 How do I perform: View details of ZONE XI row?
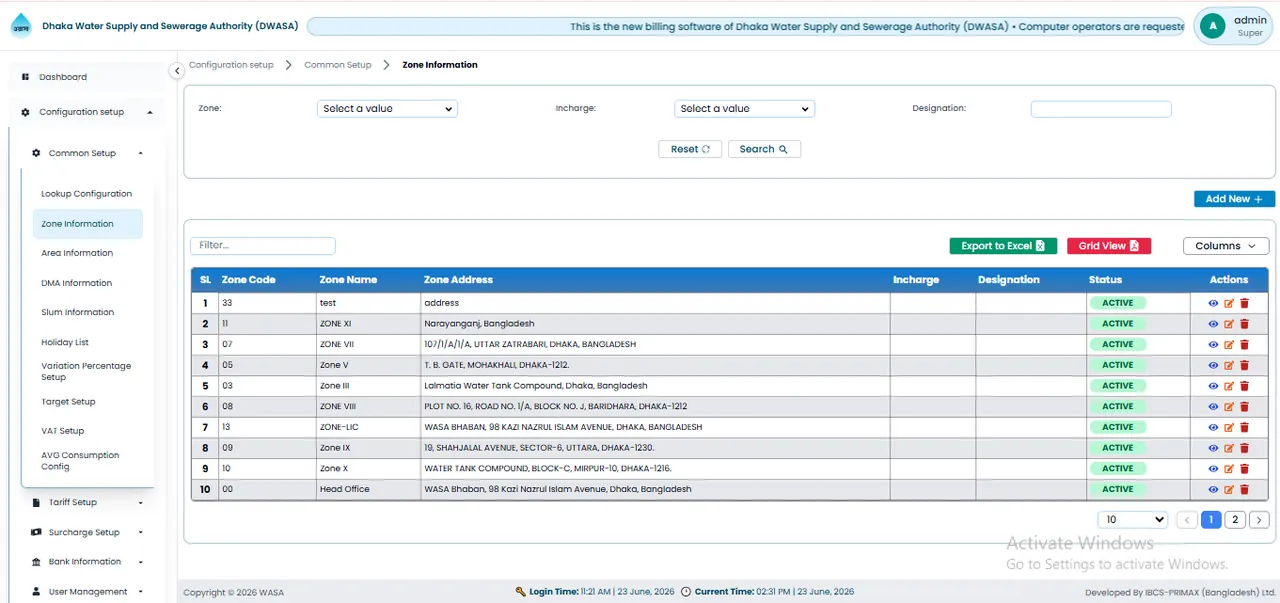click(1213, 324)
